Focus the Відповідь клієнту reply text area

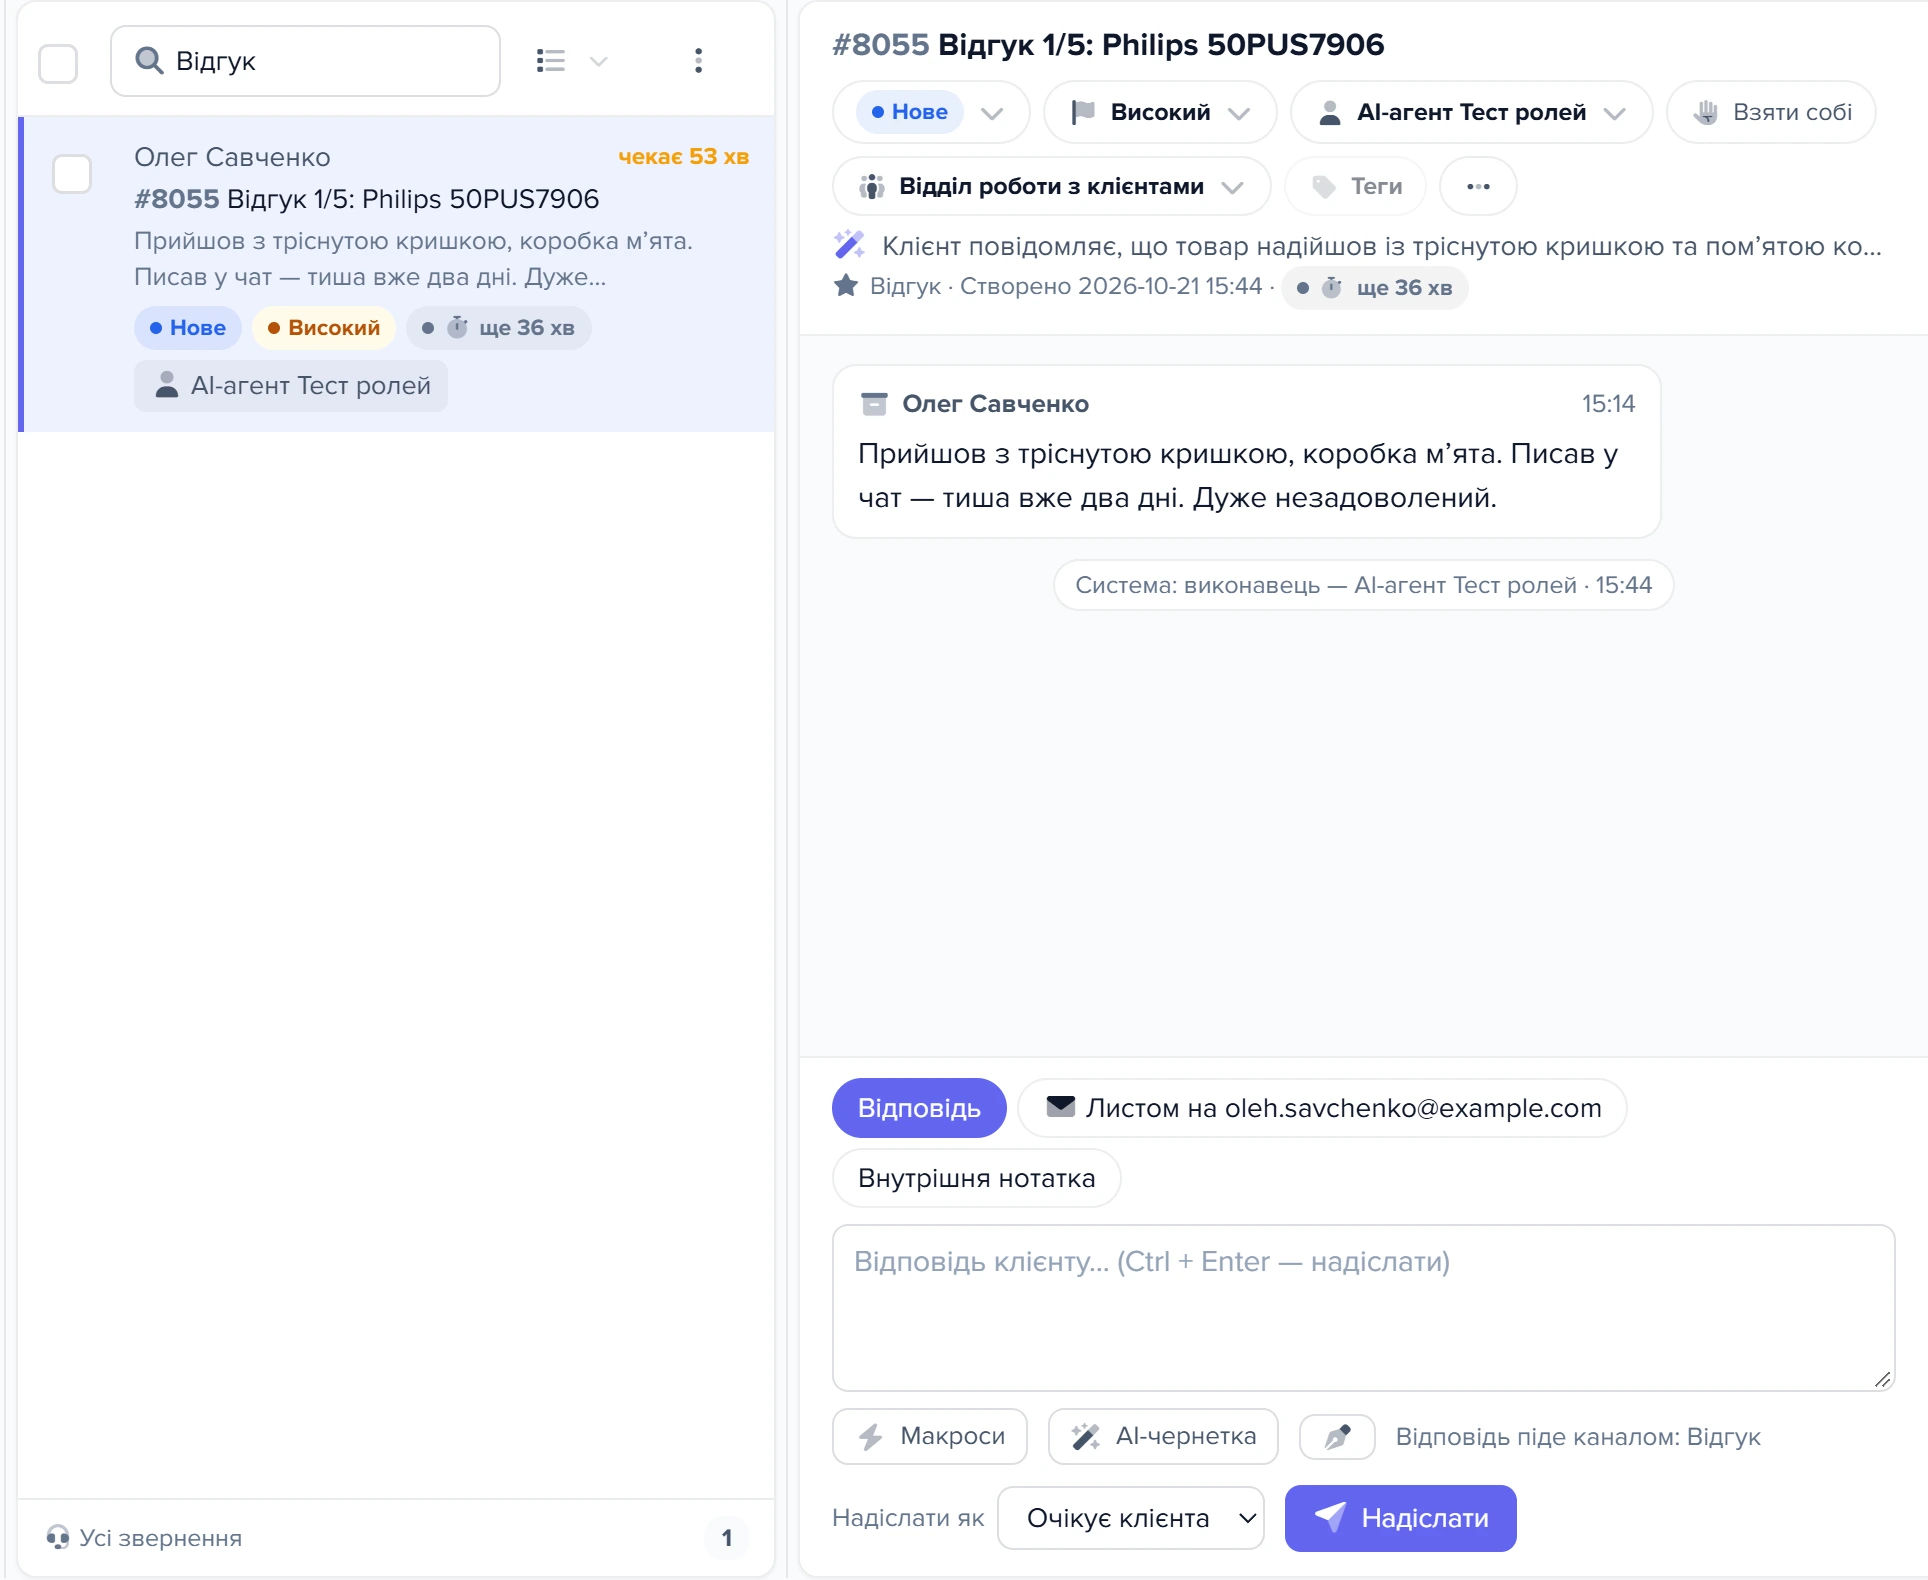[1363, 1308]
